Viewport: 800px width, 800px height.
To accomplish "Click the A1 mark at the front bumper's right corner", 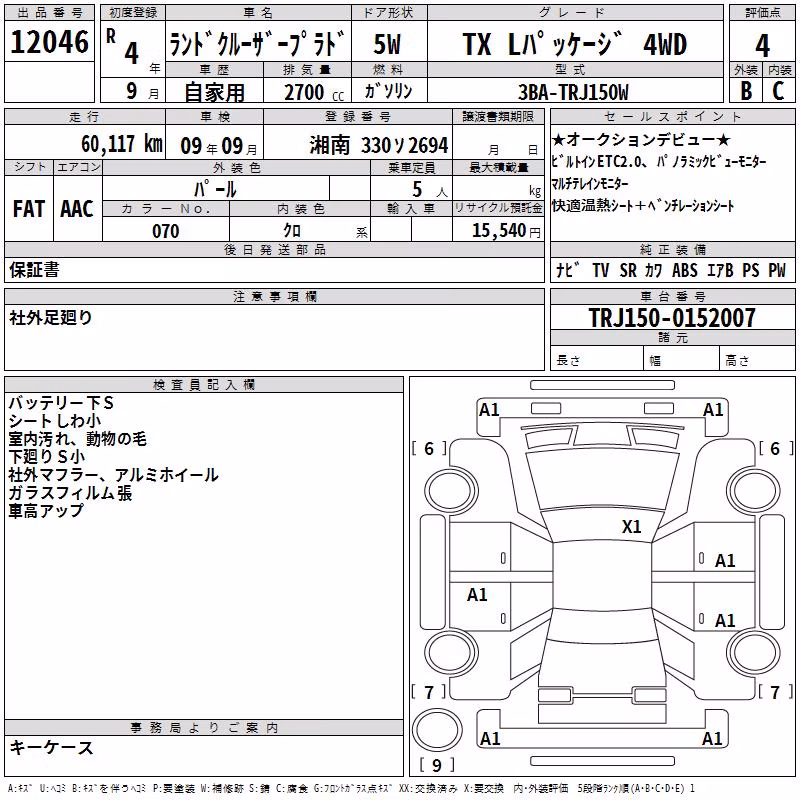I will pyautogui.click(x=713, y=410).
